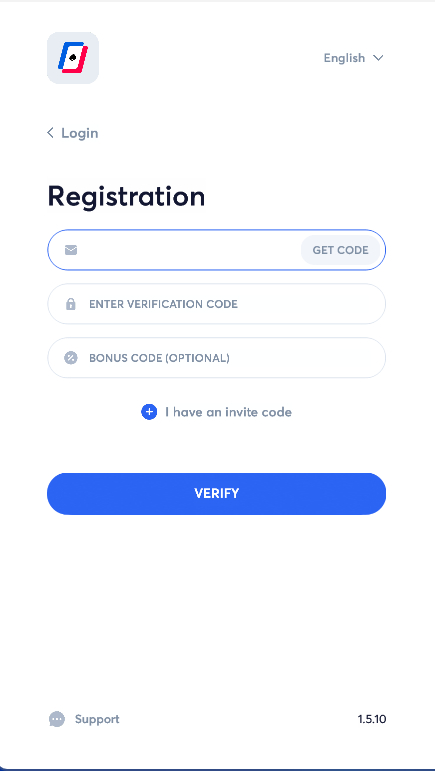
Task: Click the percent bonus icon
Action: tap(71, 358)
